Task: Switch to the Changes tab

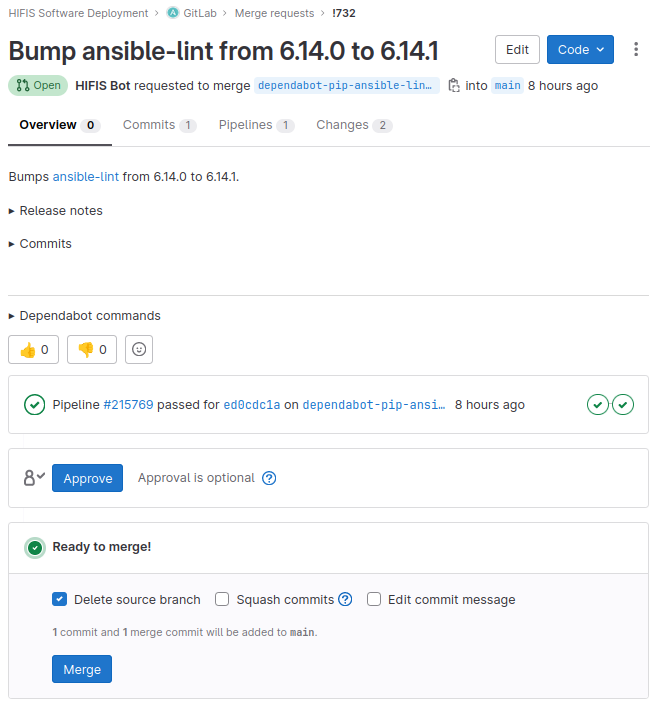Action: [x=354, y=125]
